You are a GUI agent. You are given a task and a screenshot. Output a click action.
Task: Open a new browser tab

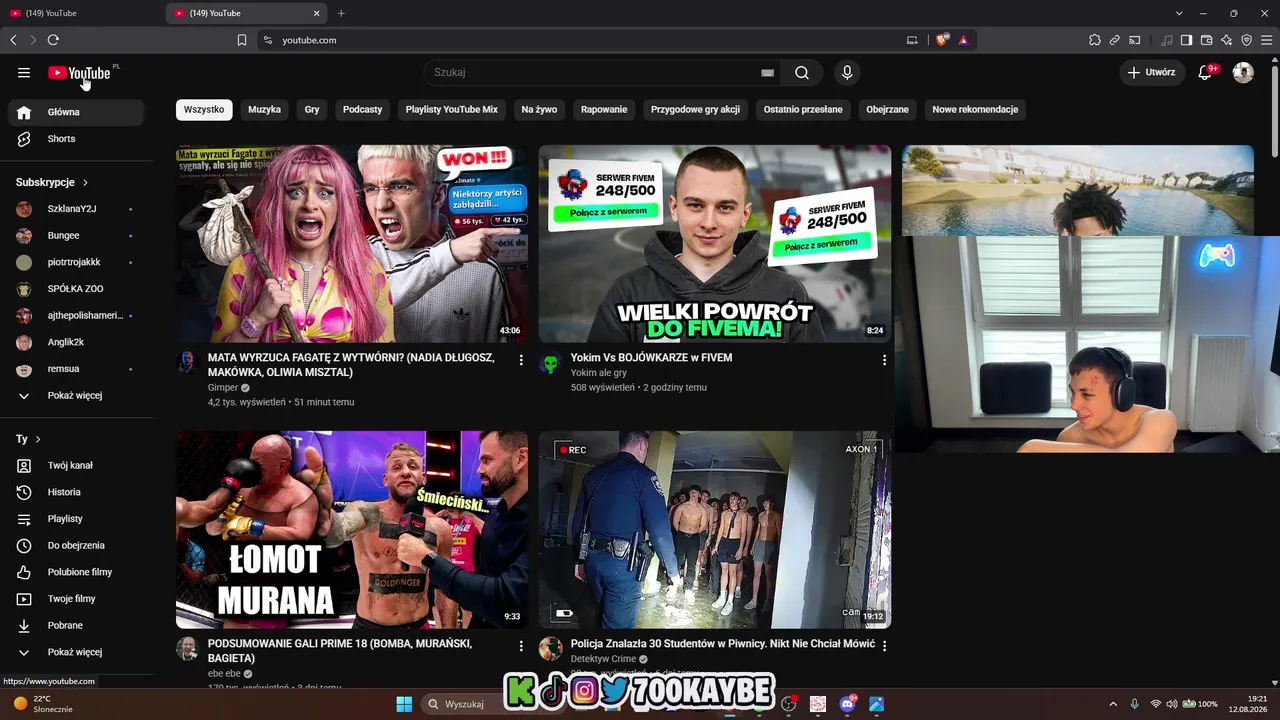click(x=341, y=13)
